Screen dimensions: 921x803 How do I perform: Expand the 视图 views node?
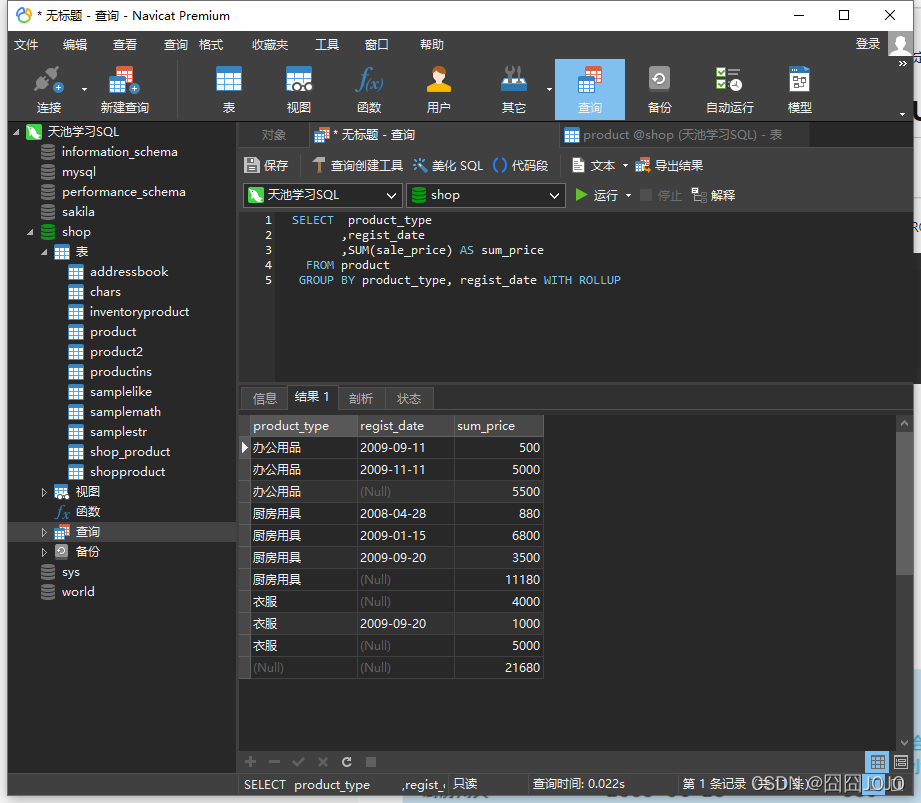(44, 492)
